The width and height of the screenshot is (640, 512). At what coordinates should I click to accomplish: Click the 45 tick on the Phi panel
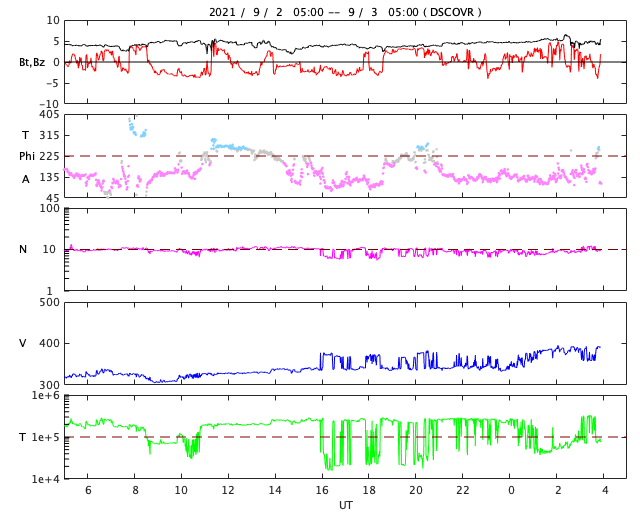(51, 197)
